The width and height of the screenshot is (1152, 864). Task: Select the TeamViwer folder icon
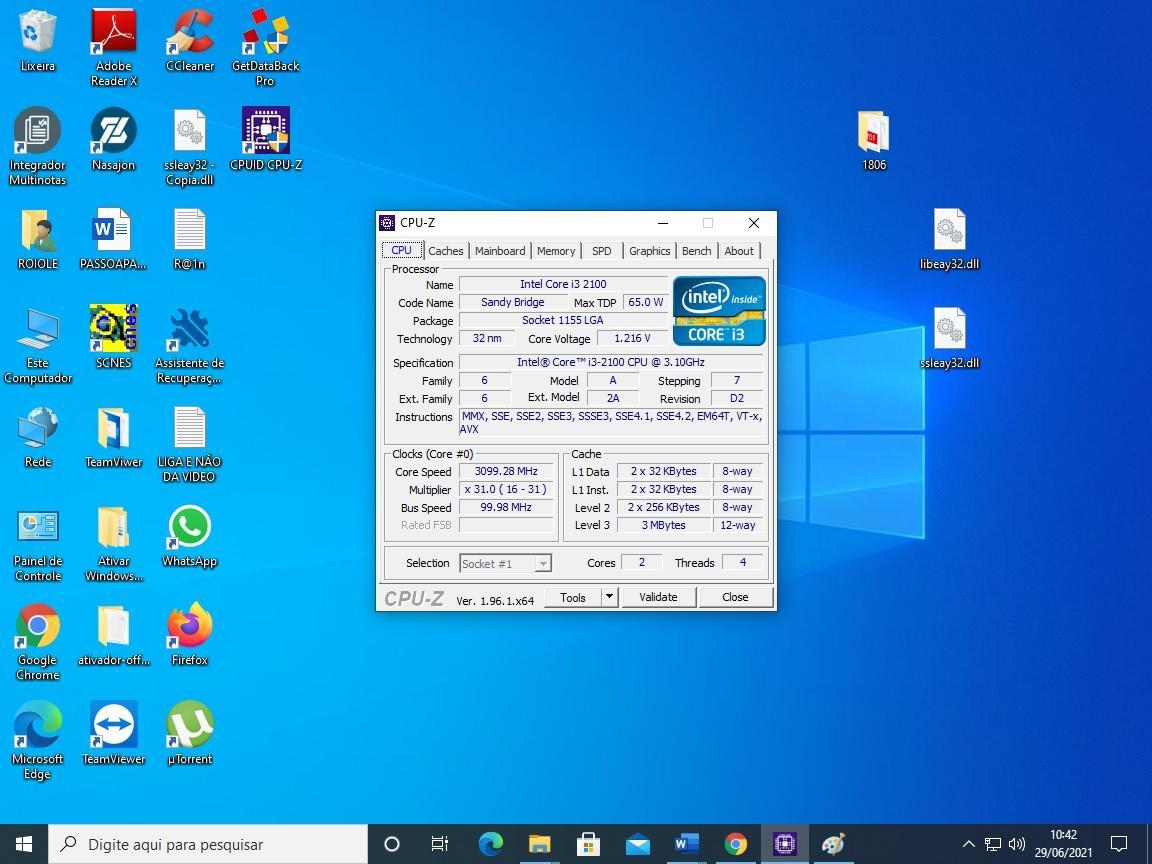(113, 436)
